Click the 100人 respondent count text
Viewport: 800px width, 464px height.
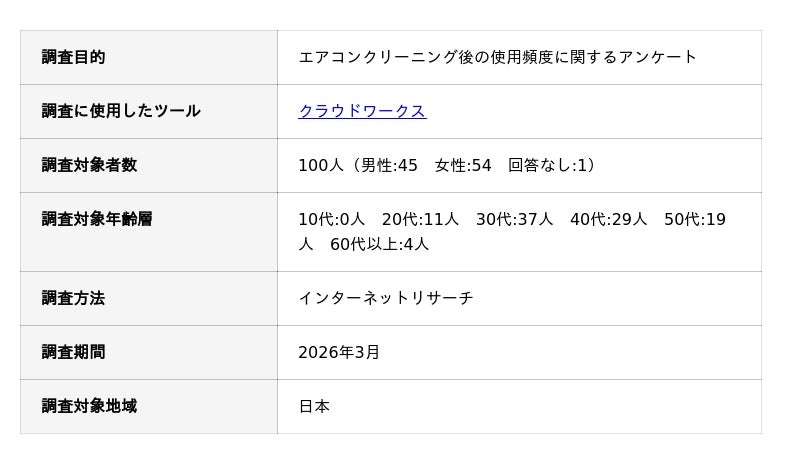(x=320, y=165)
